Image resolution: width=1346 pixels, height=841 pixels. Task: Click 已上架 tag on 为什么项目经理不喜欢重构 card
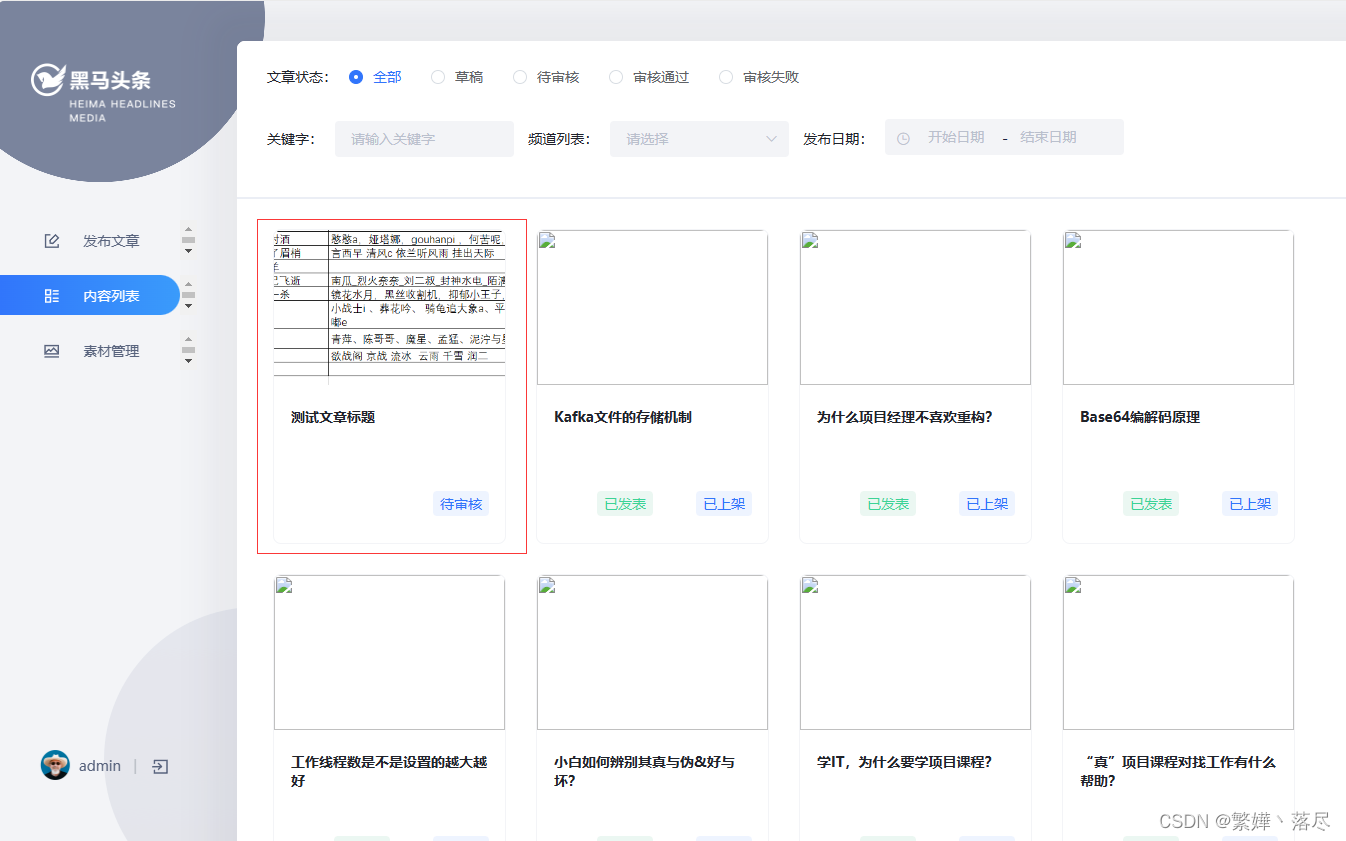pos(987,504)
